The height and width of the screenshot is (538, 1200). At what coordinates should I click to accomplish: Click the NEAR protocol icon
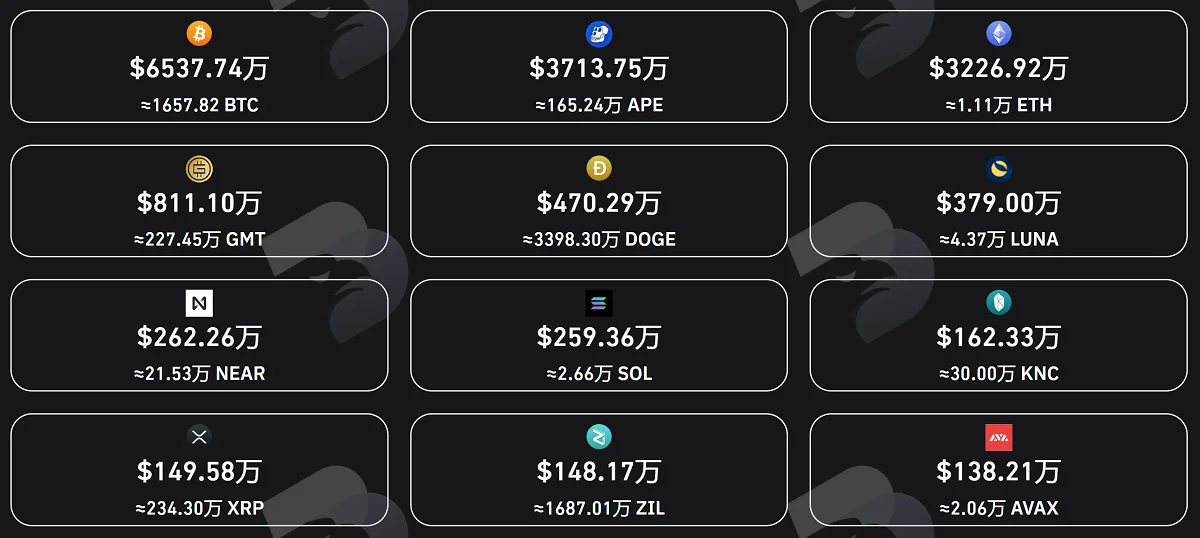(199, 303)
